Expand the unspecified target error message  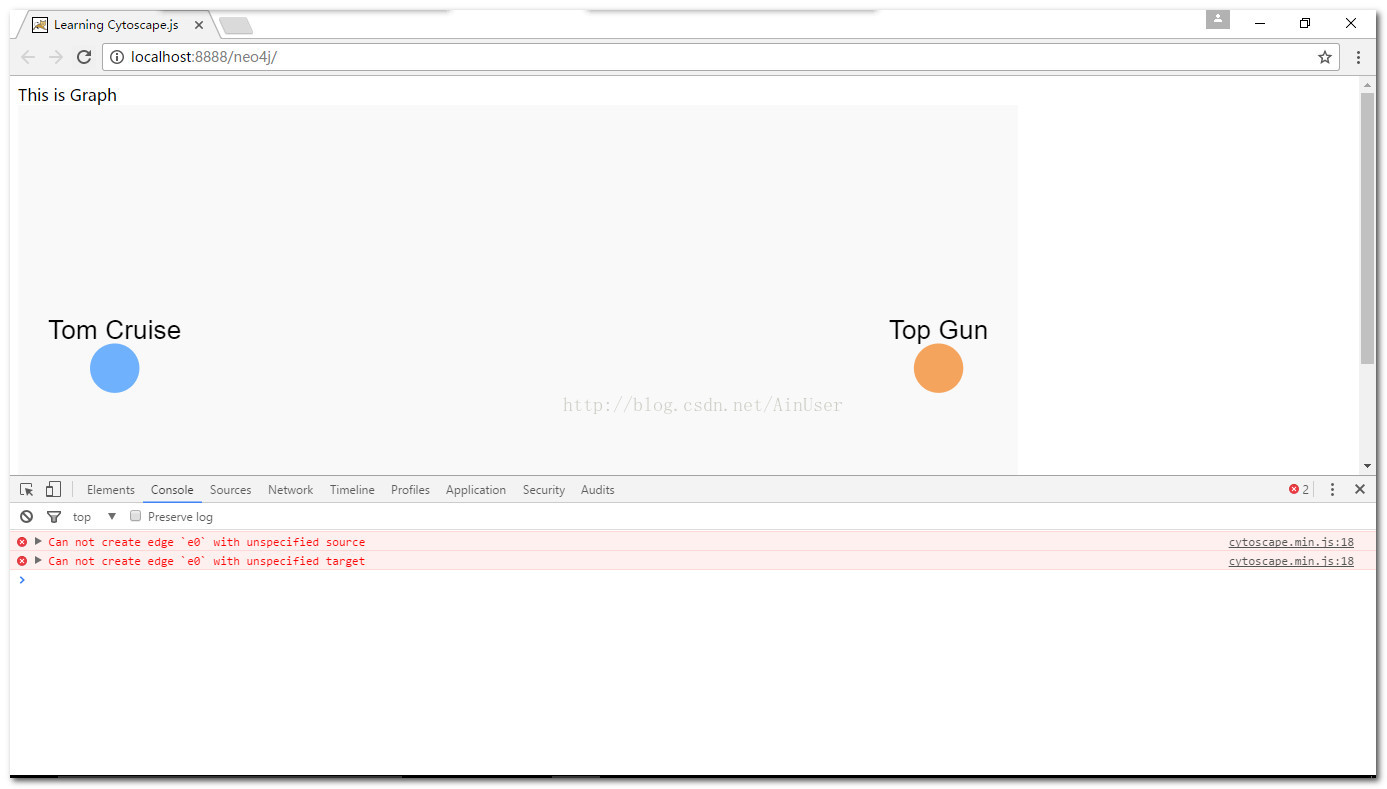click(x=38, y=560)
